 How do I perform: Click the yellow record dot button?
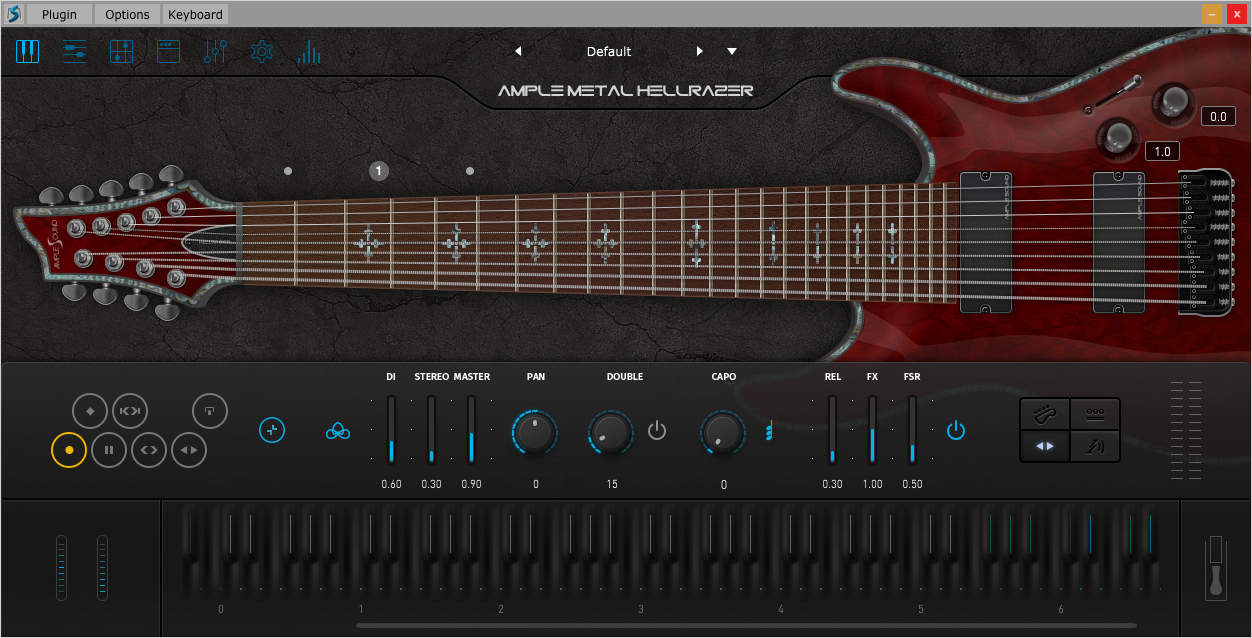(x=69, y=450)
